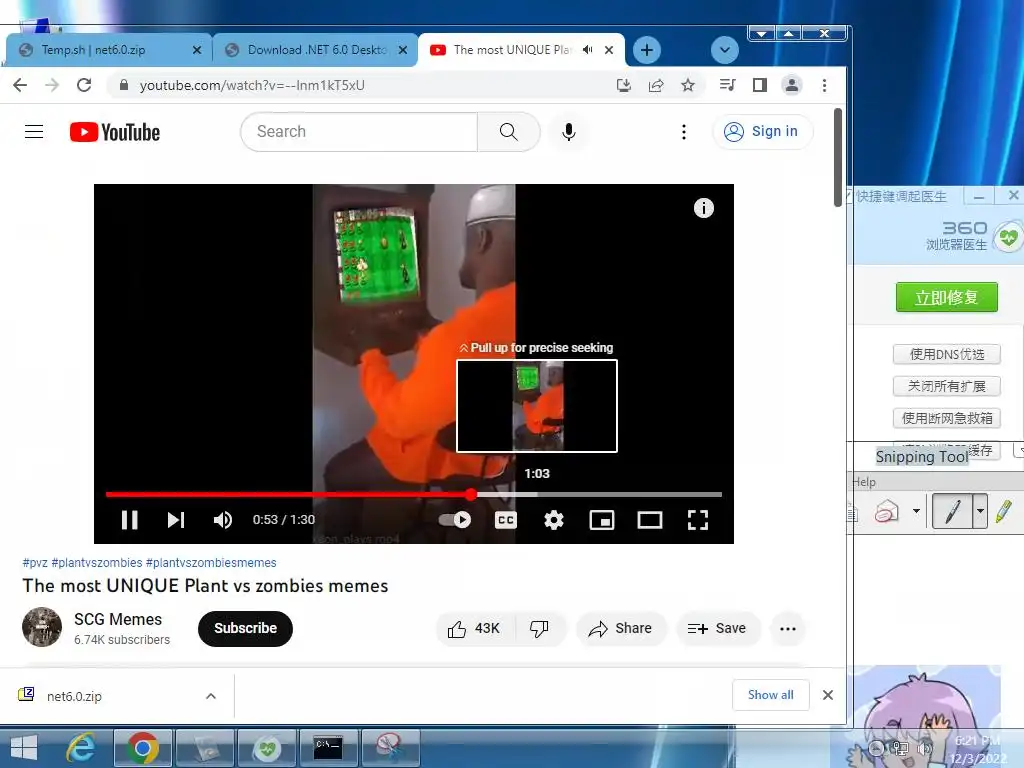This screenshot has width=1024, height=768.
Task: Open the #plantvszombies hashtag link
Action: click(x=97, y=562)
